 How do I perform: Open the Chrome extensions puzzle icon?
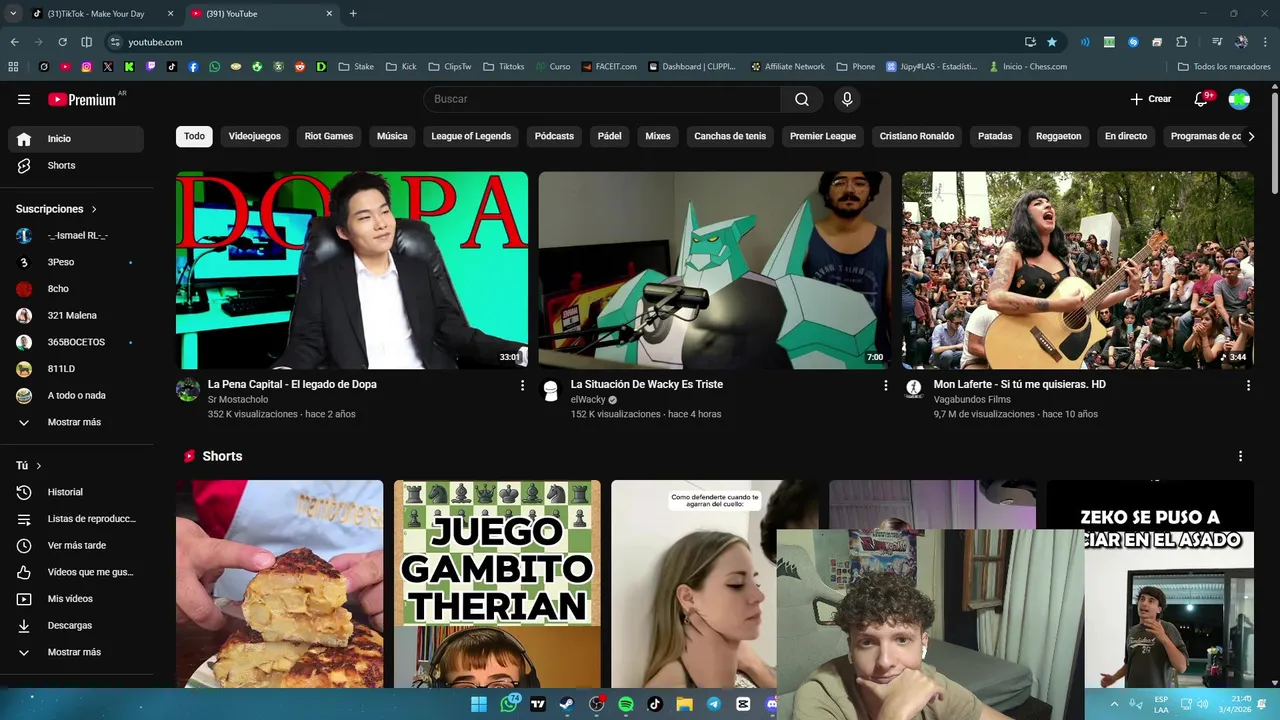tap(1181, 42)
